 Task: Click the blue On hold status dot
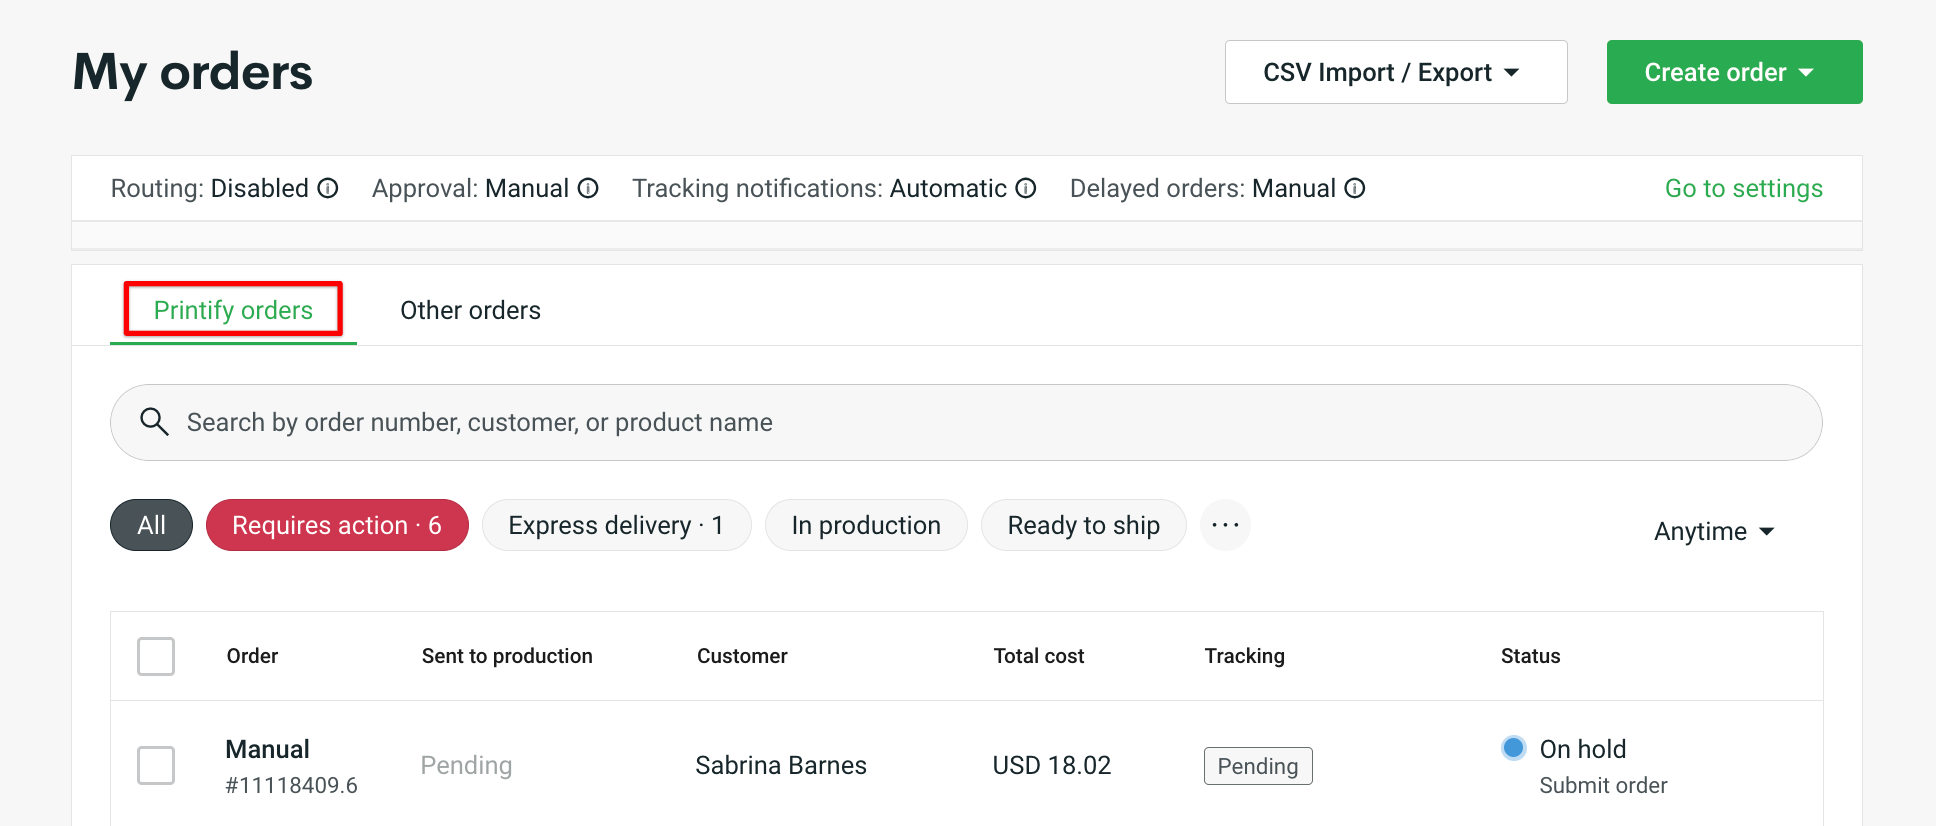pos(1514,748)
